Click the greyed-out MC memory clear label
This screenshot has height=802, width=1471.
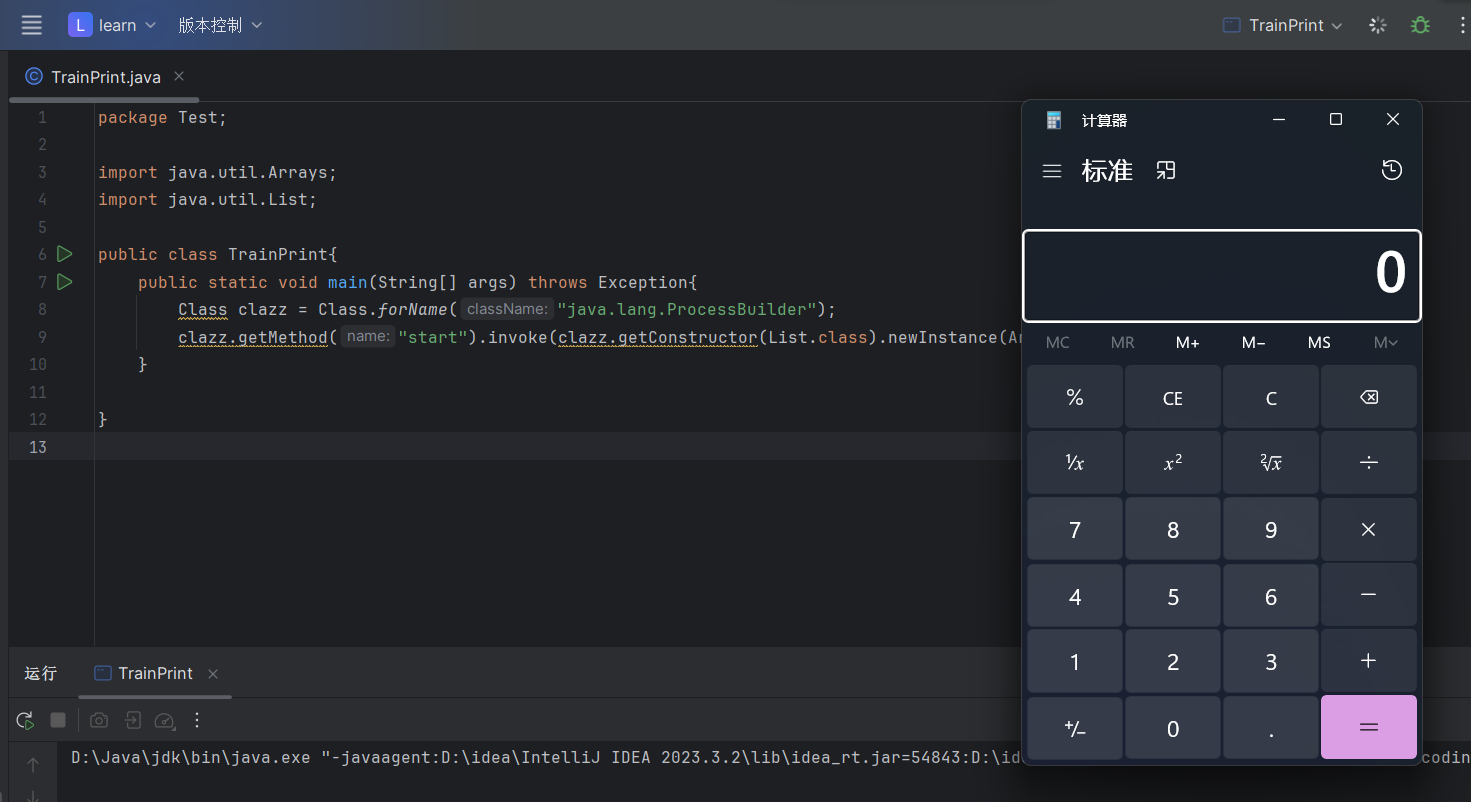pyautogui.click(x=1057, y=343)
